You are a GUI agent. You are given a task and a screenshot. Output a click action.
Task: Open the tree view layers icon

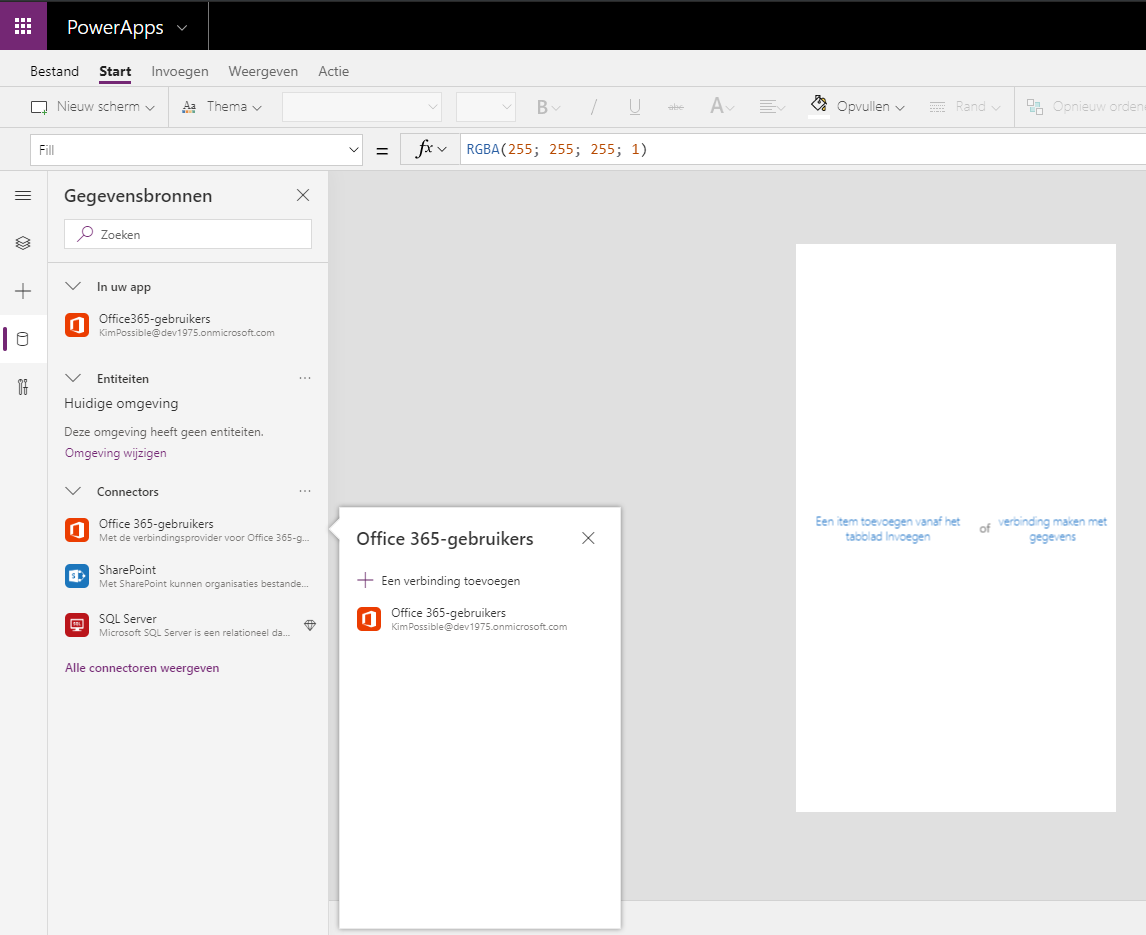tap(23, 243)
